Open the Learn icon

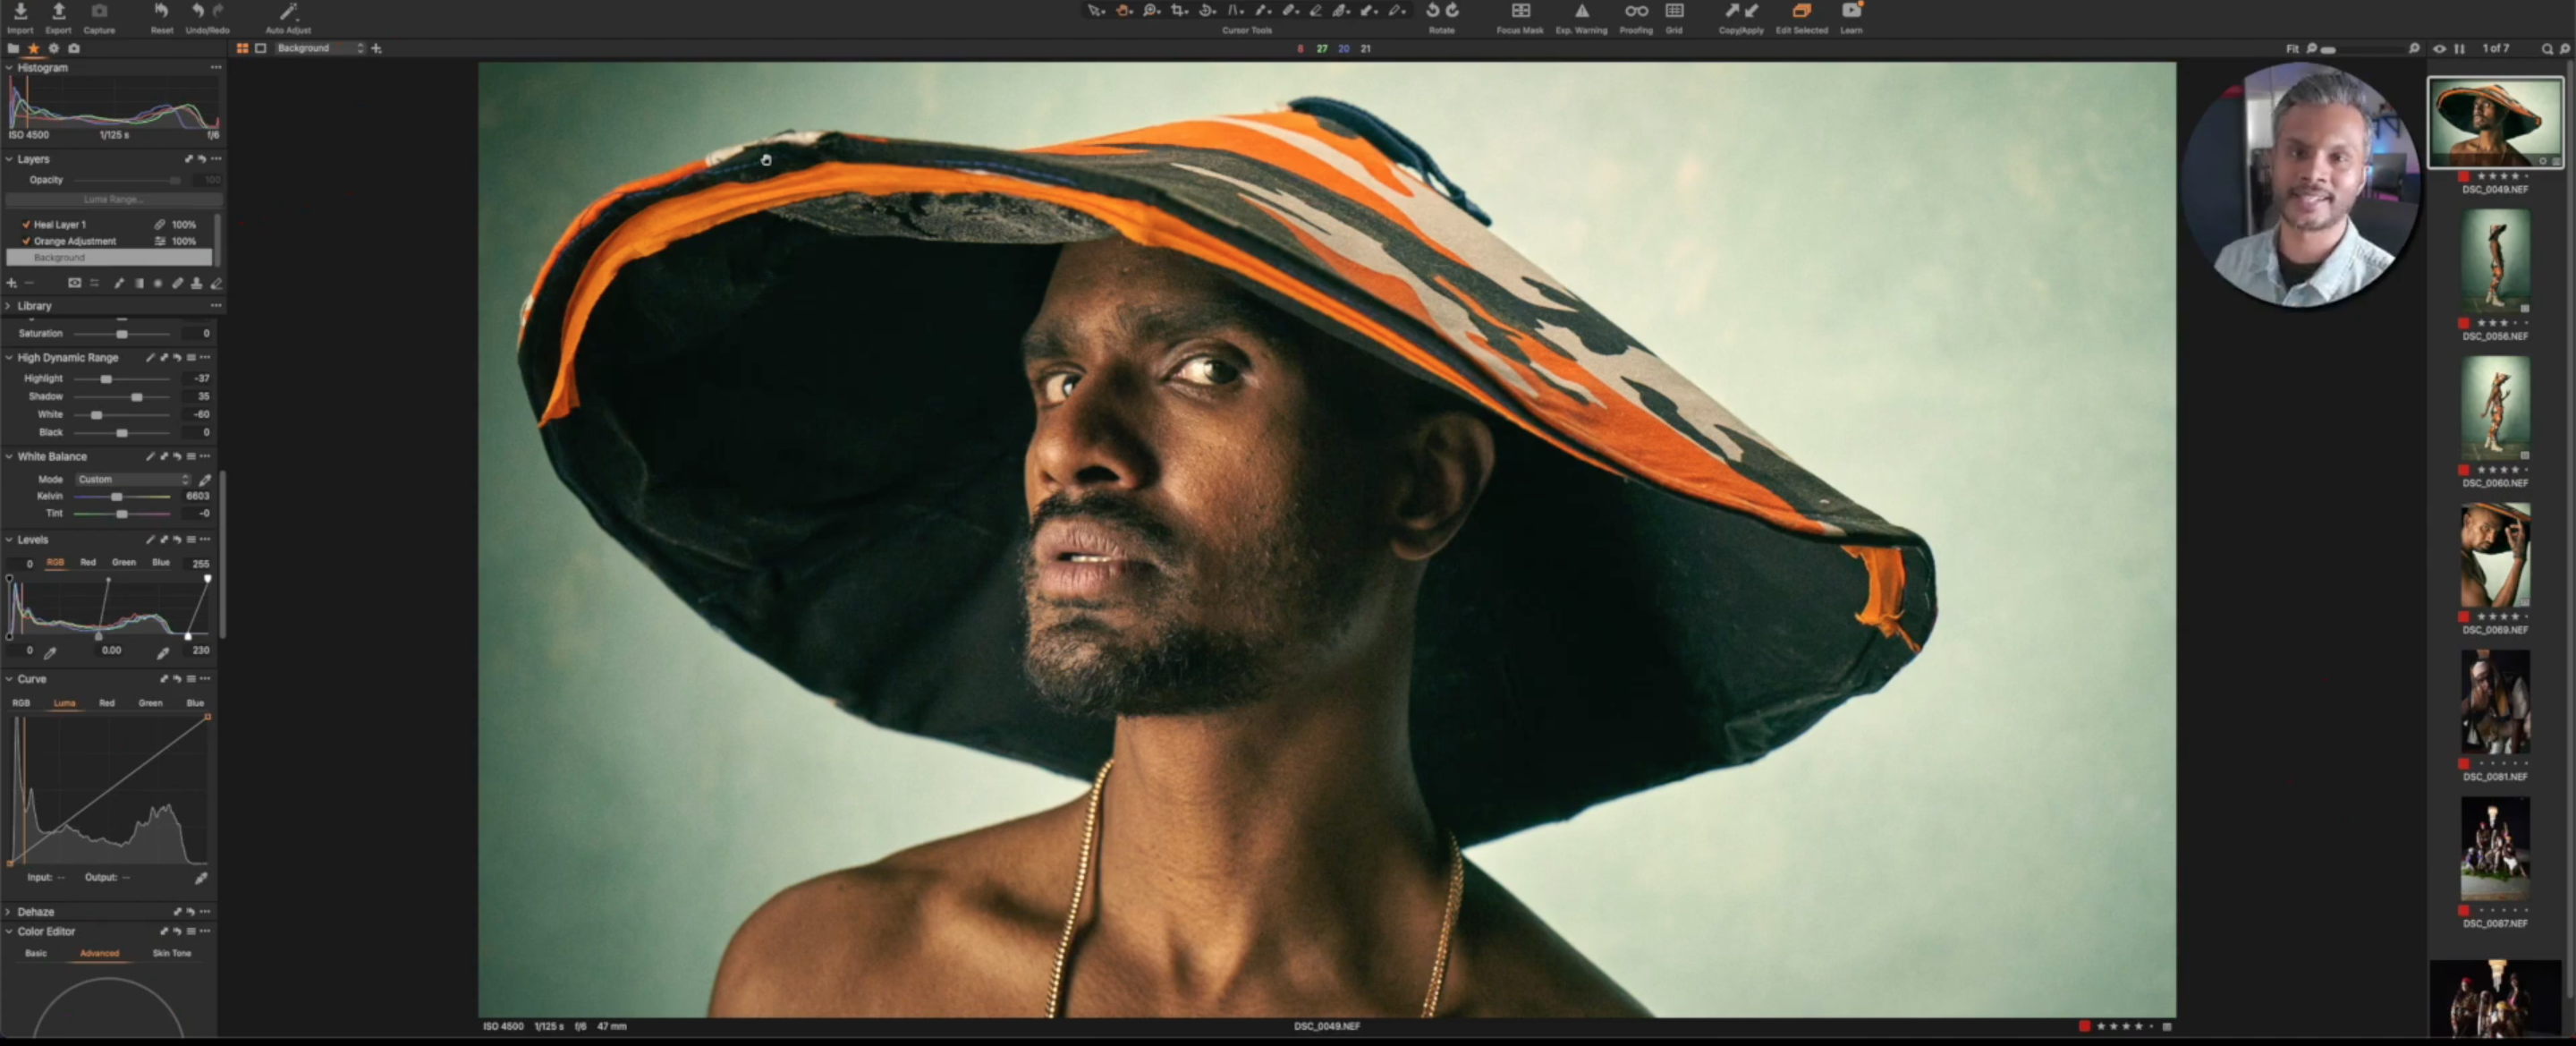click(1851, 12)
